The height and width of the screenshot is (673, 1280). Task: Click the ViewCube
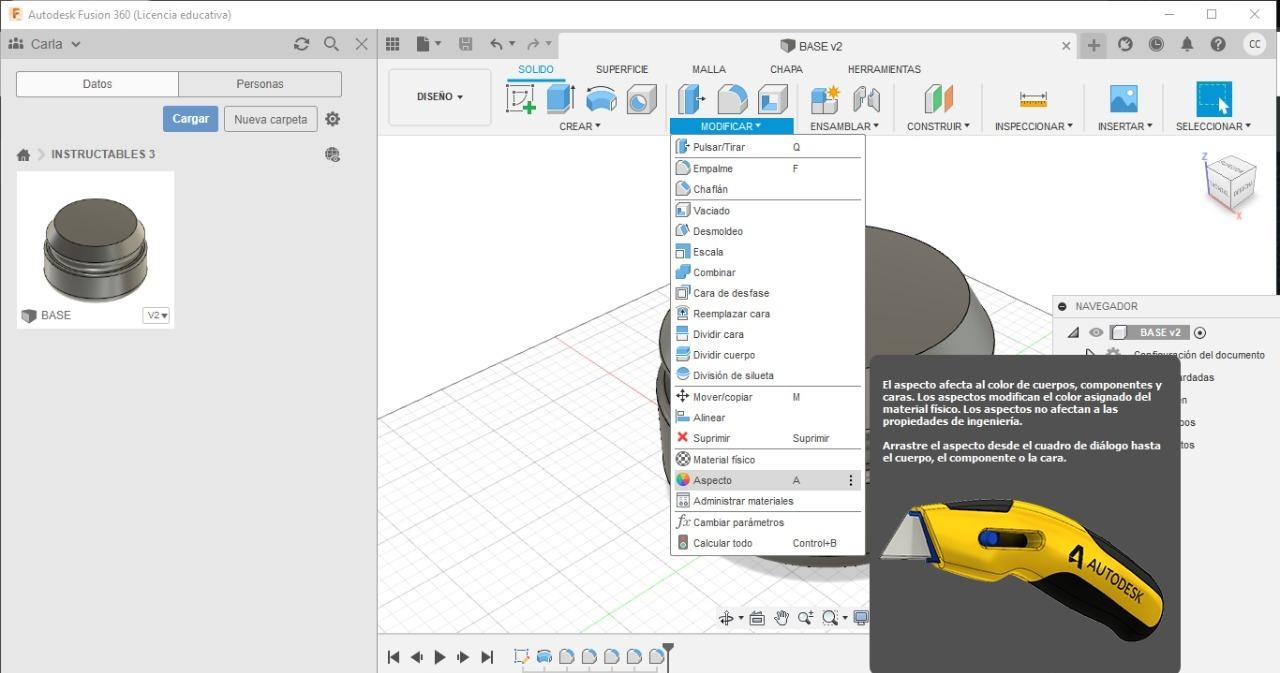click(1230, 186)
